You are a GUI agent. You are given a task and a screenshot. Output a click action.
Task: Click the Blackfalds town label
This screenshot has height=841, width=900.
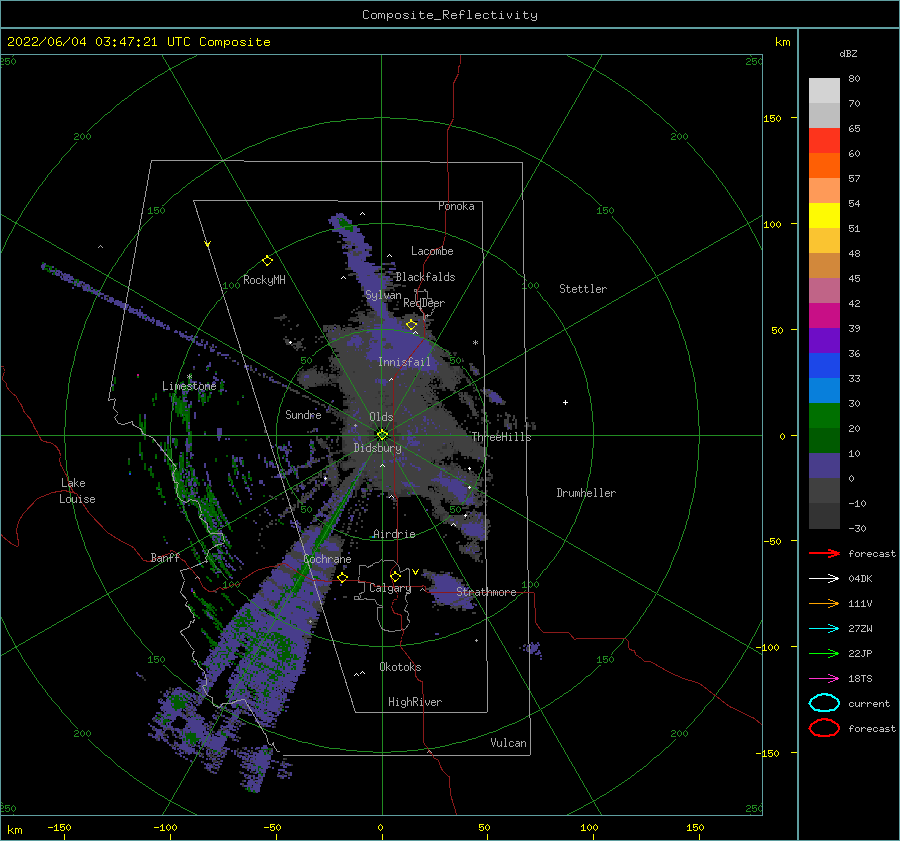tap(425, 277)
